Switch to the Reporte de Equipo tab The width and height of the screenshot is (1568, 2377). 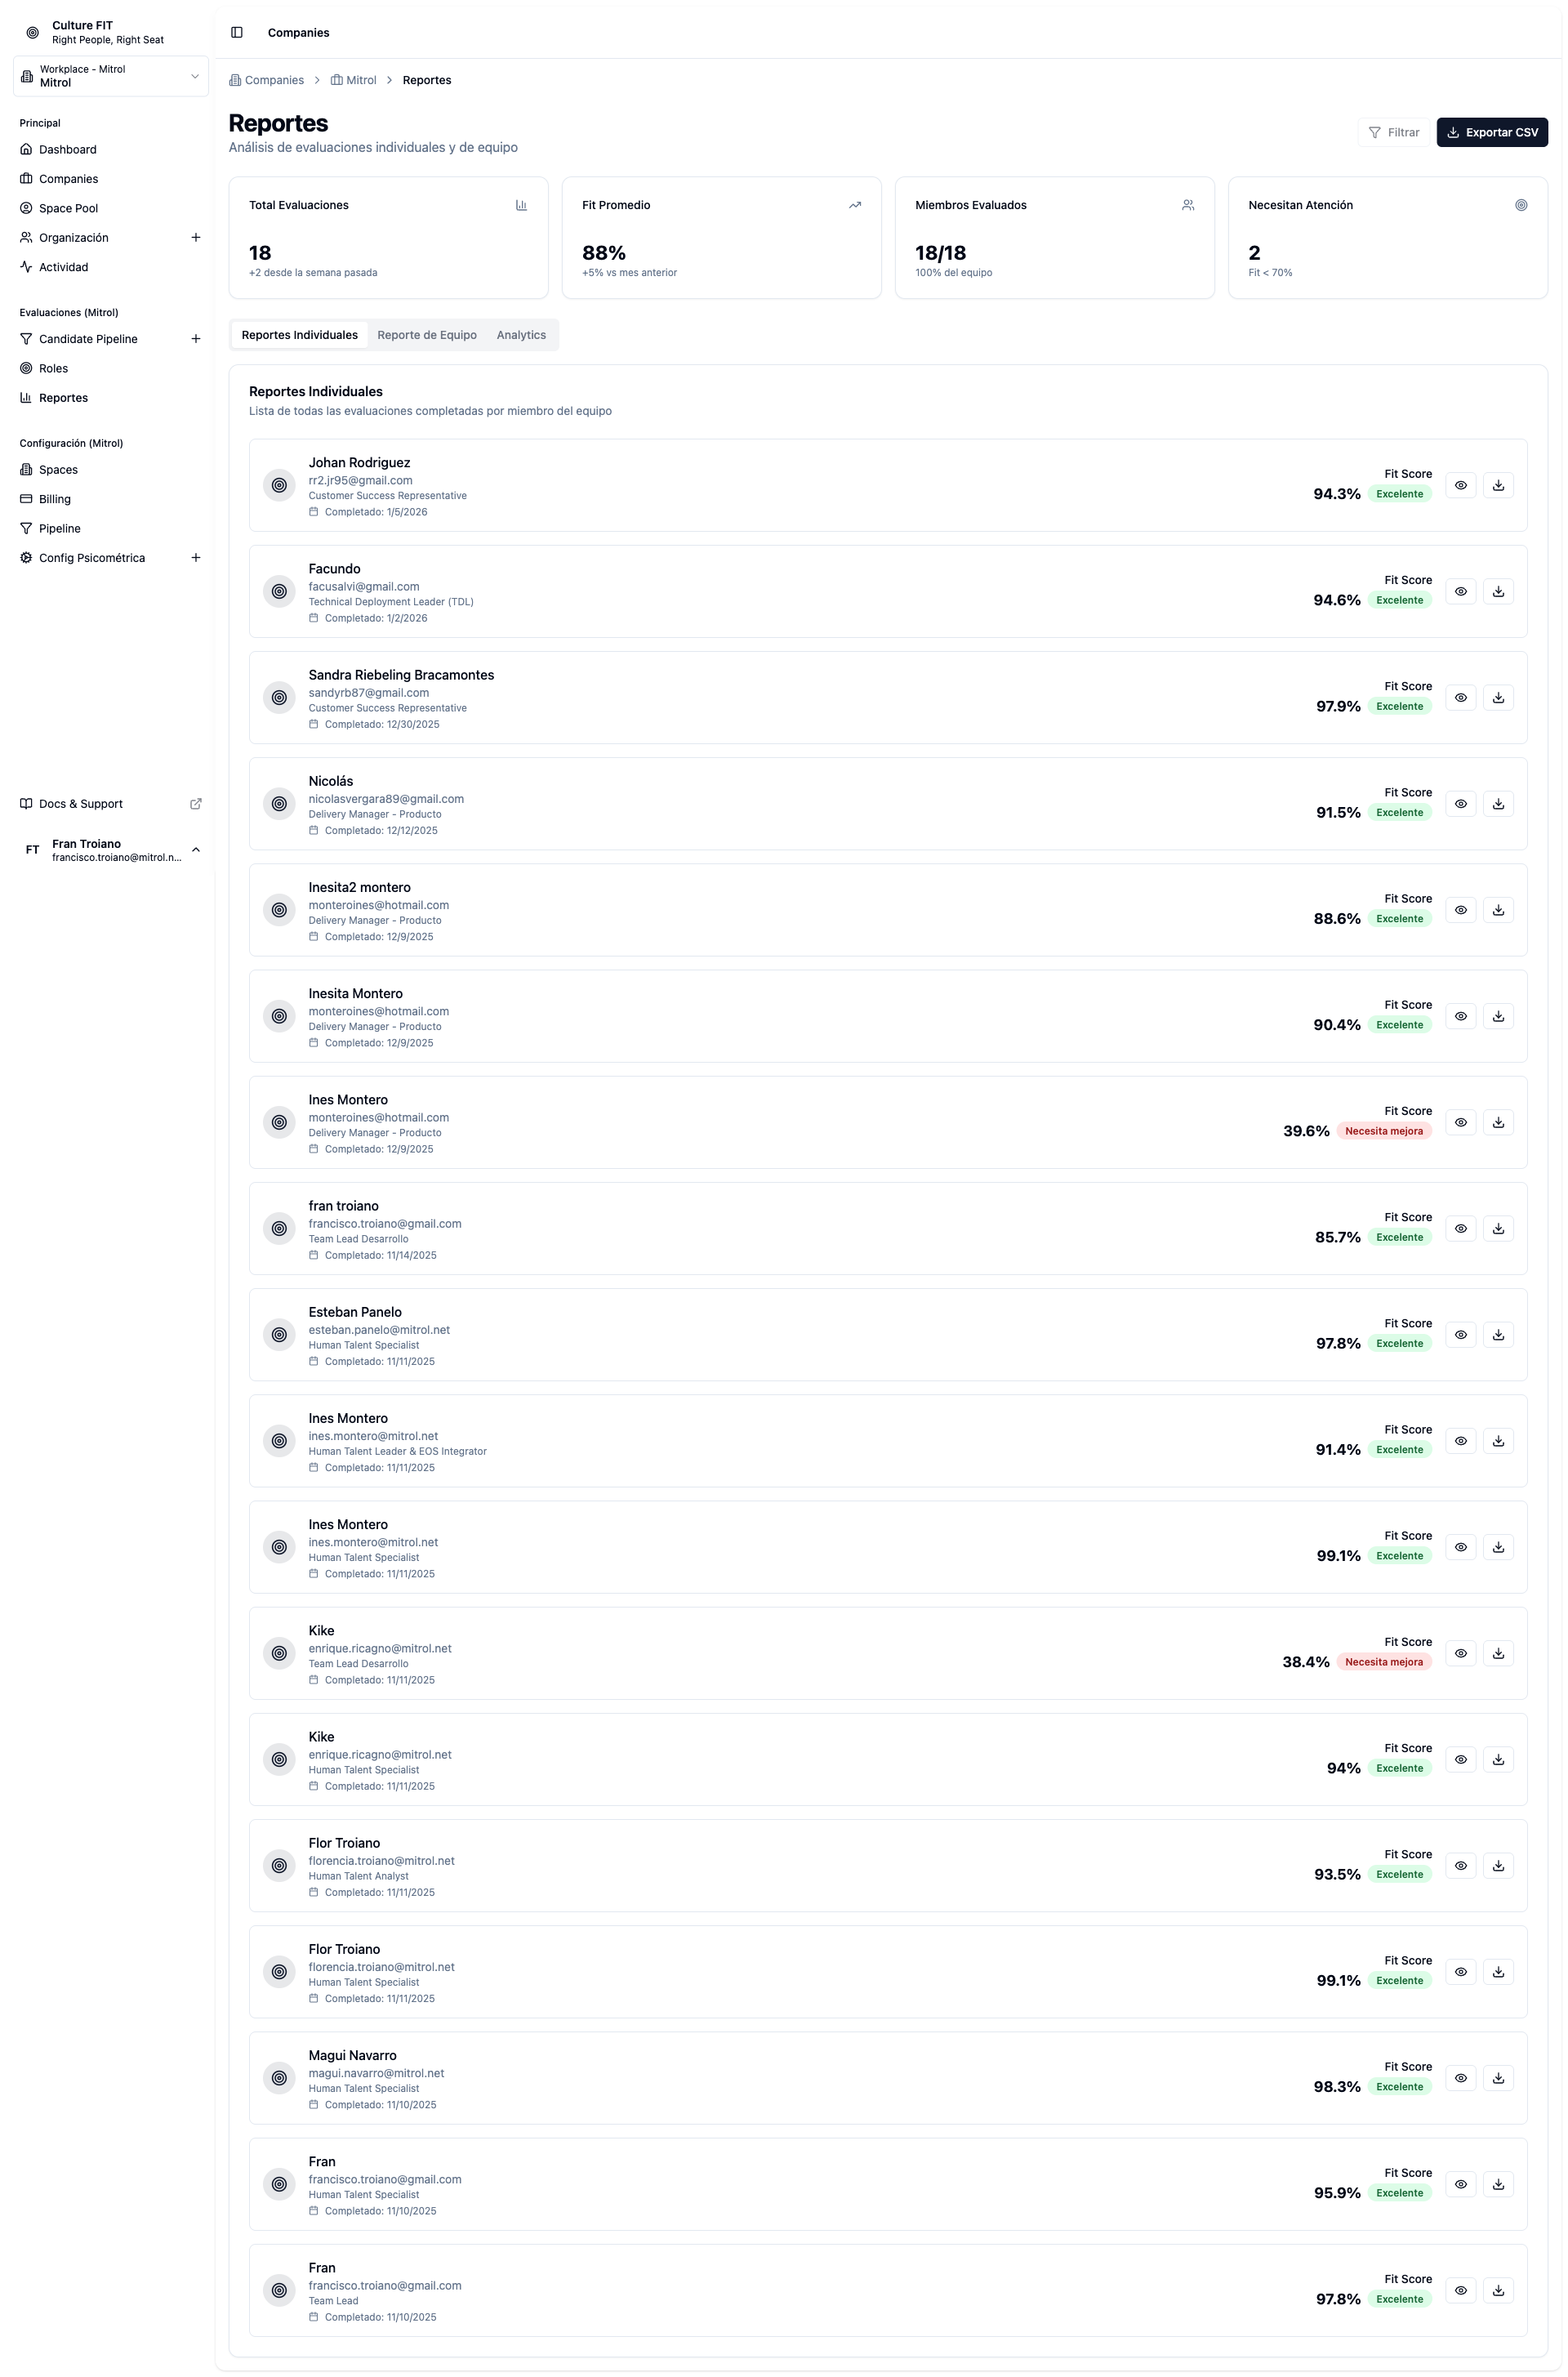pyautogui.click(x=427, y=335)
